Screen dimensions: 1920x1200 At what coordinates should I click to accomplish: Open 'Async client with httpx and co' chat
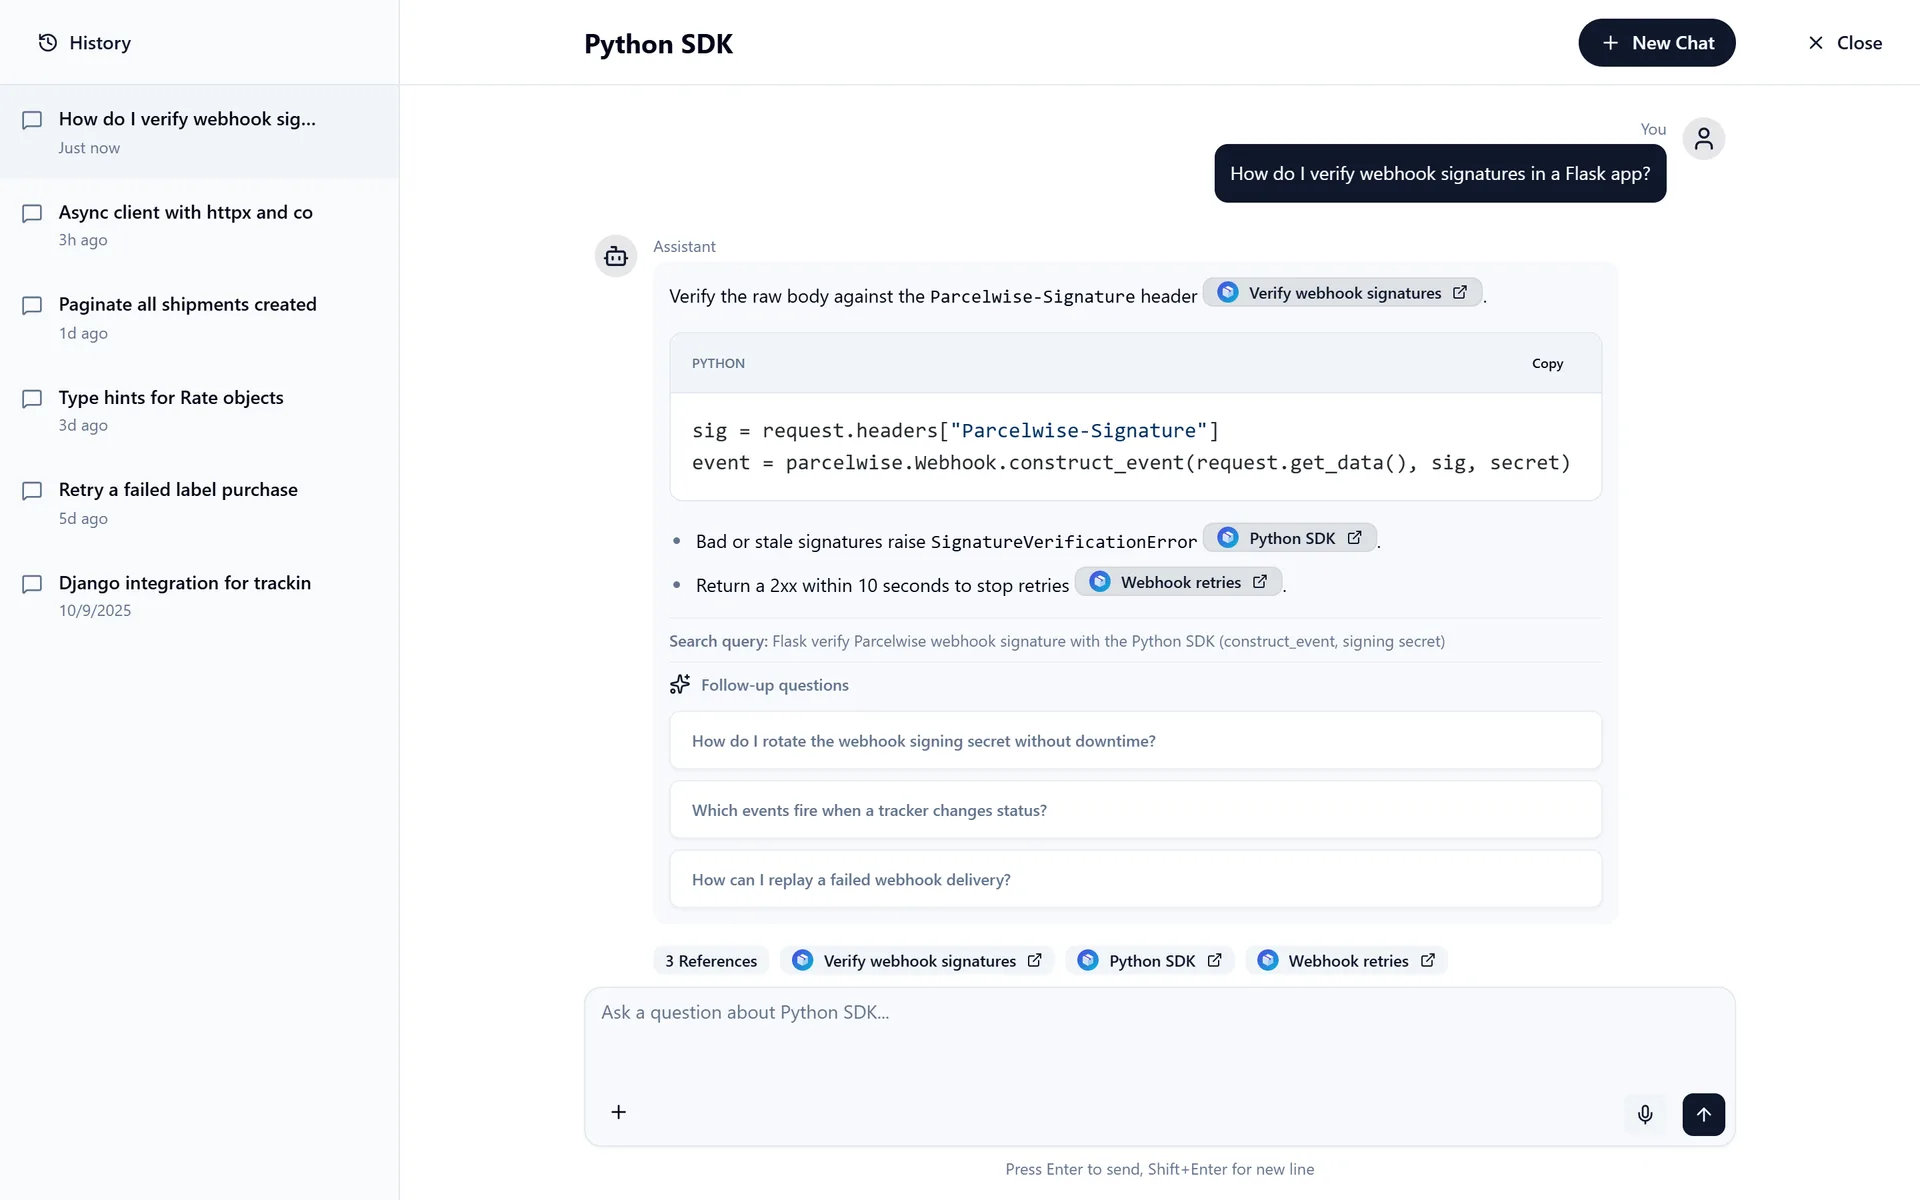pos(199,225)
